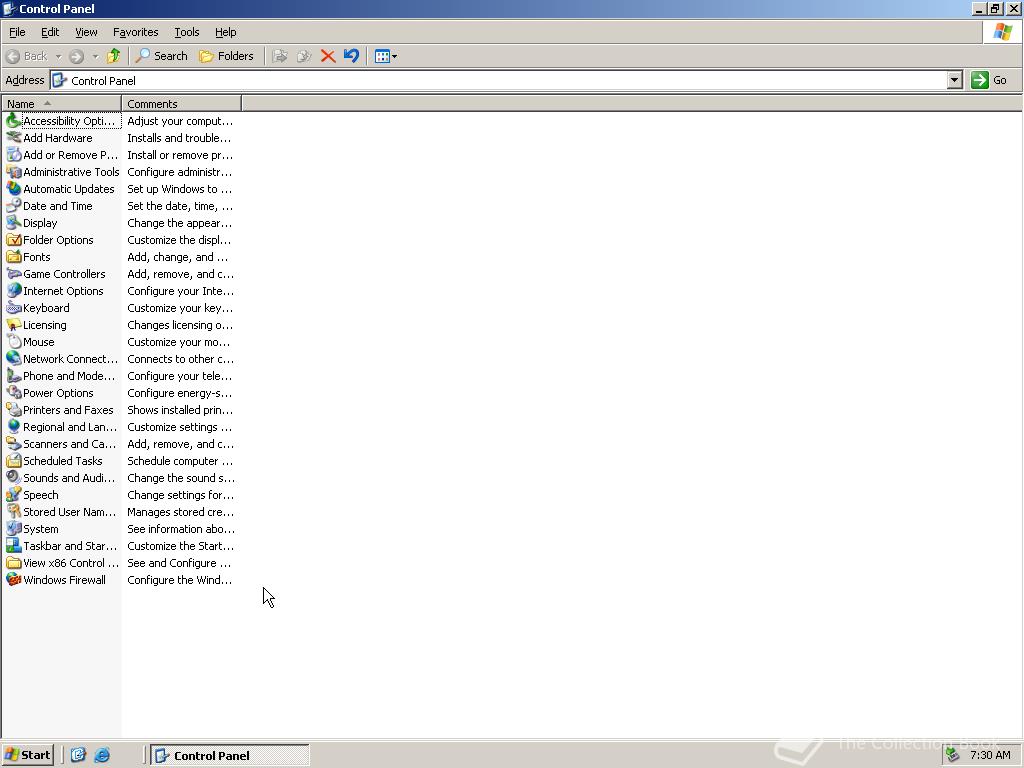This screenshot has width=1024, height=768.
Task: Open the Favorites menu
Action: 135,32
